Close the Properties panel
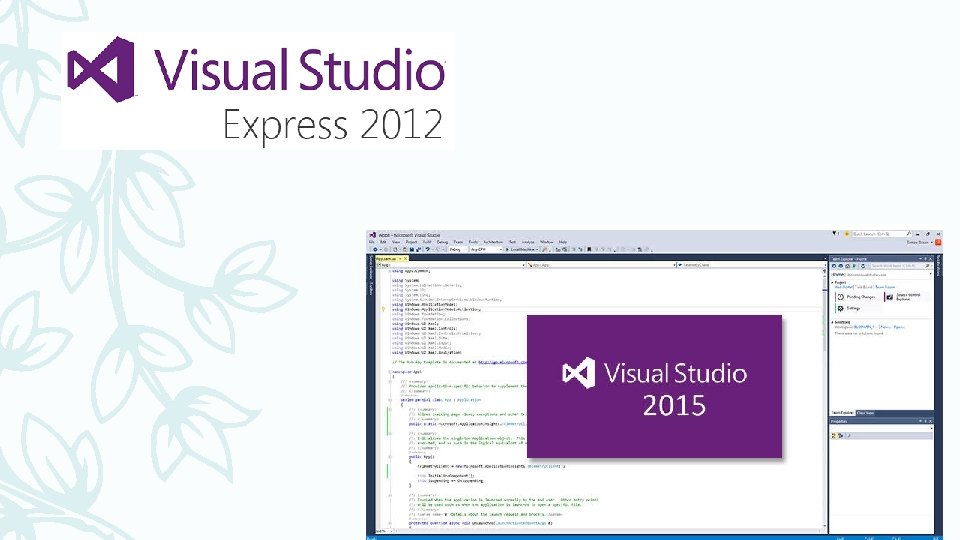 pyautogui.click(x=931, y=421)
